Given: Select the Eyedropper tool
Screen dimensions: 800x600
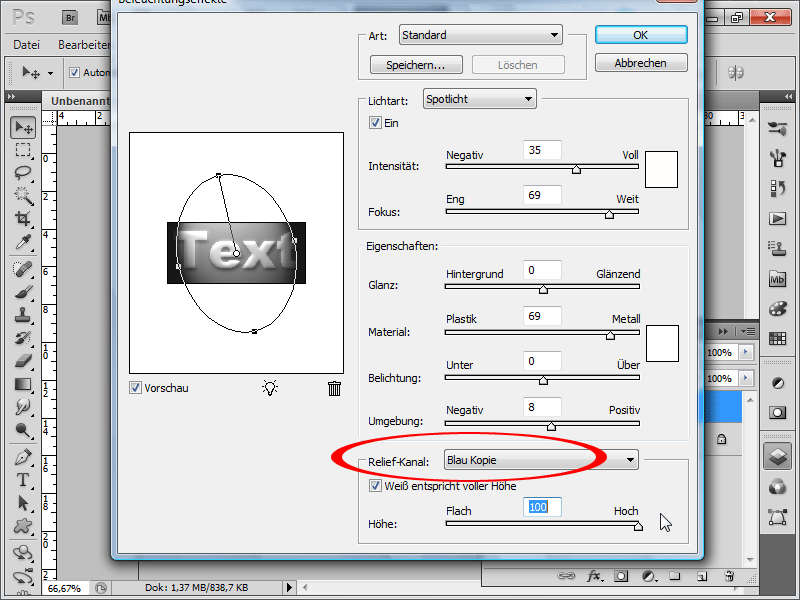Looking at the screenshot, I should tap(23, 242).
